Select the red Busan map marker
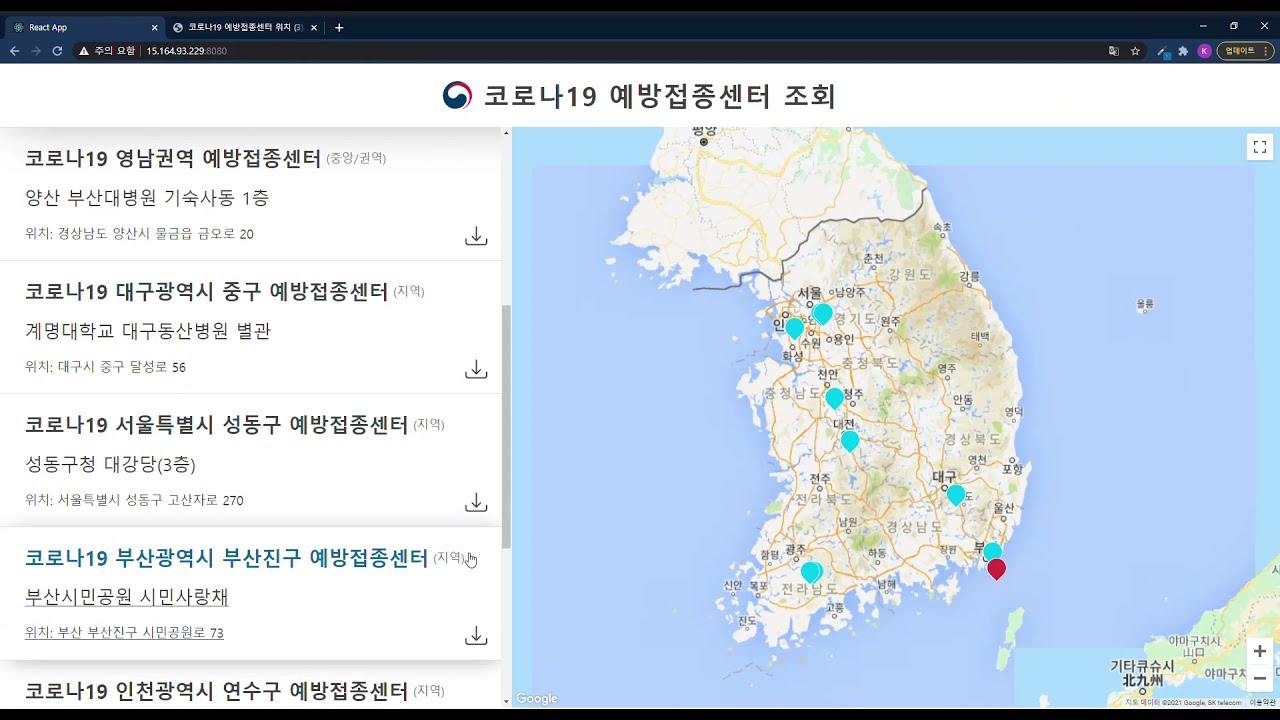Screen dimensions: 1280x720 click(996, 569)
